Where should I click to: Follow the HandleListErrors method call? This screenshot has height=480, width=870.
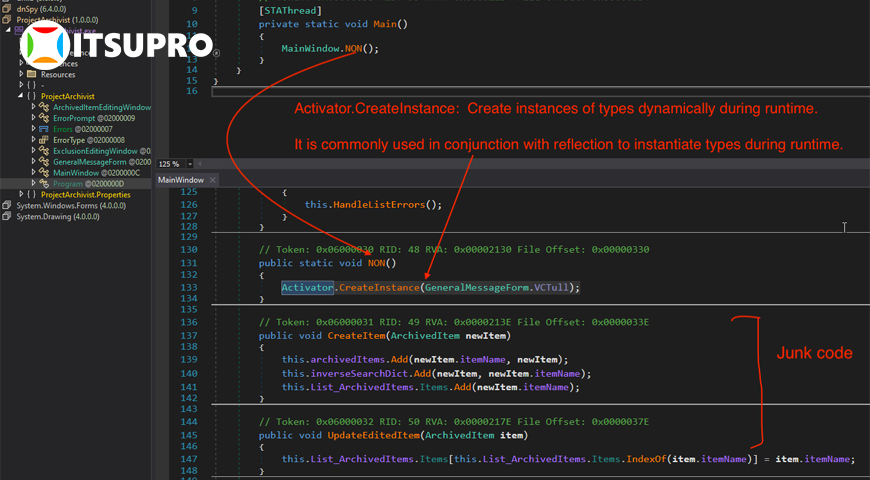point(379,205)
